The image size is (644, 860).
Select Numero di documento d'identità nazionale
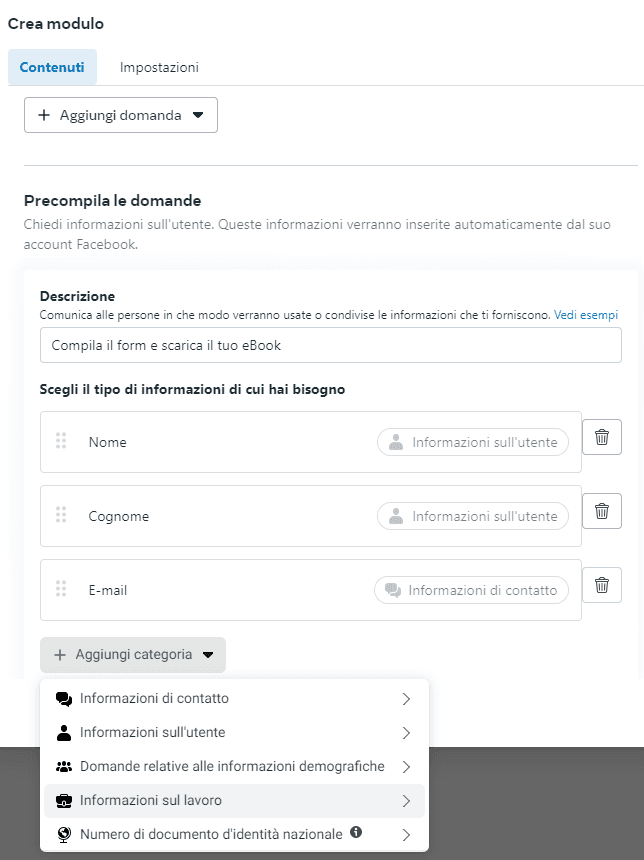coord(211,834)
